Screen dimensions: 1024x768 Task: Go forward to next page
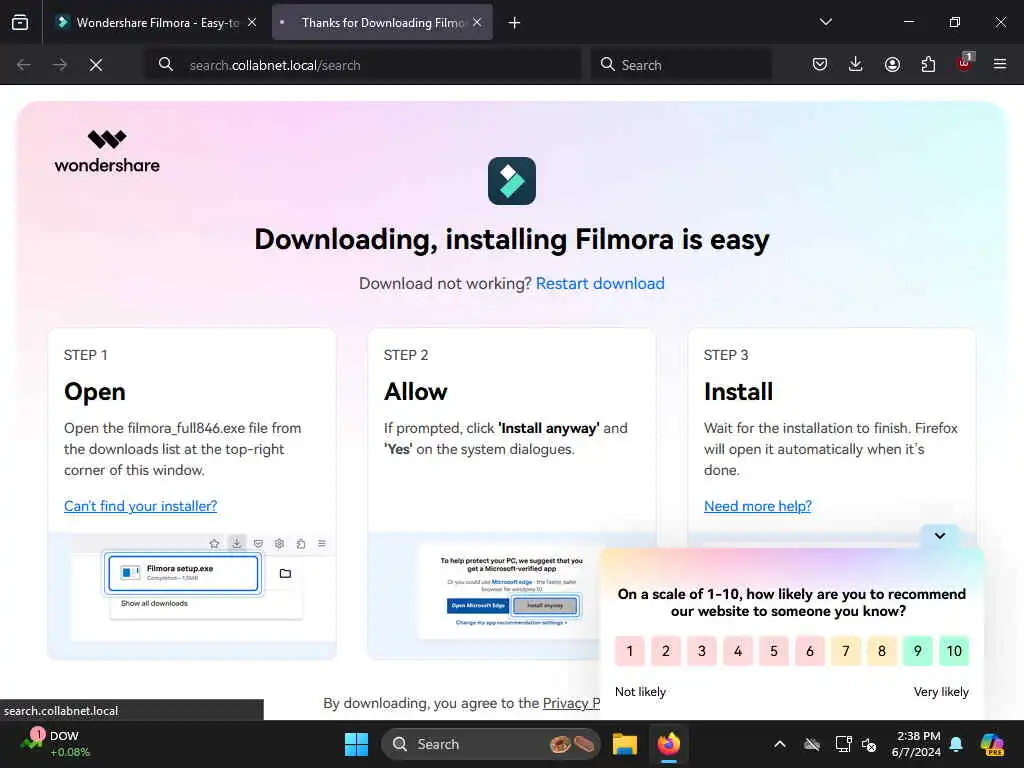59,65
